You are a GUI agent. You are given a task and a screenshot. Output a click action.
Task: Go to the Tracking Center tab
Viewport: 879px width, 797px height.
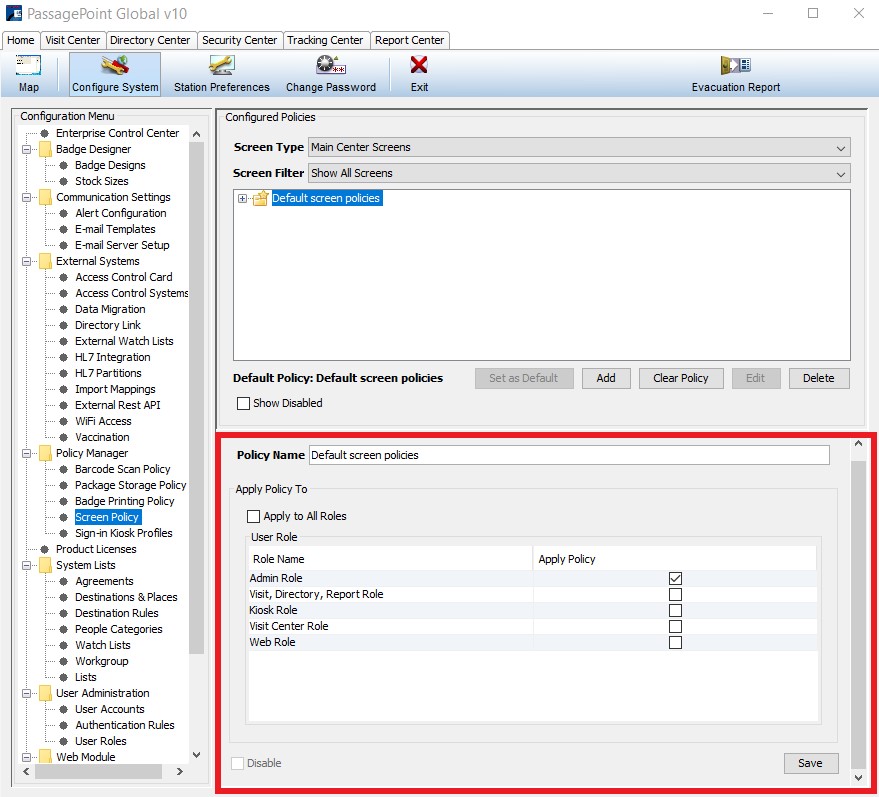(x=325, y=40)
